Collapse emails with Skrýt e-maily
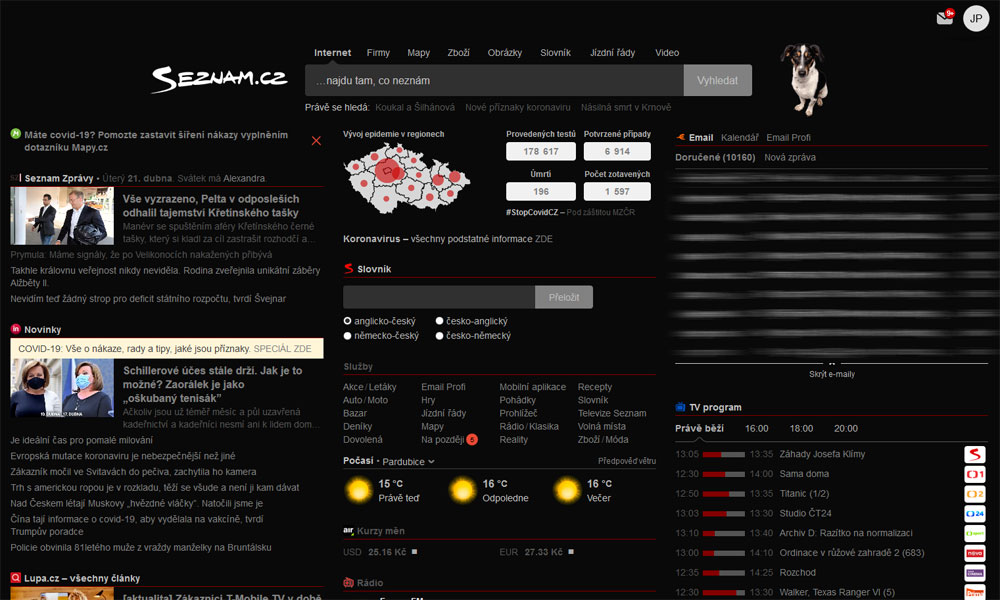The image size is (1000, 600). click(x=832, y=374)
